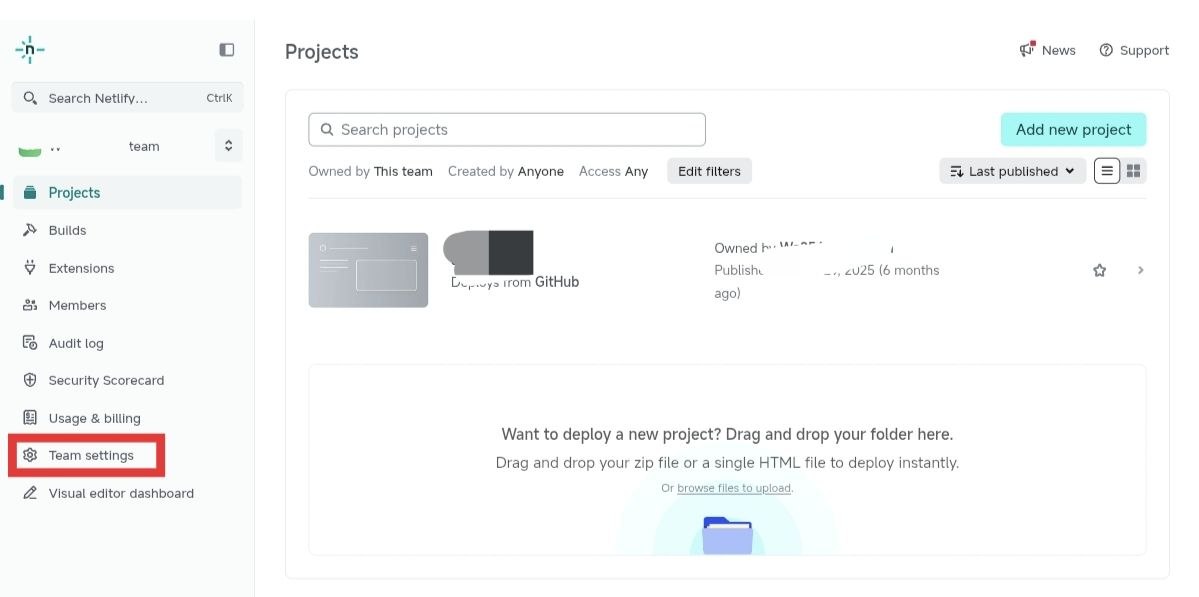Image resolution: width=1199 pixels, height=597 pixels.
Task: Open the project via right chevron
Action: (x=1141, y=270)
